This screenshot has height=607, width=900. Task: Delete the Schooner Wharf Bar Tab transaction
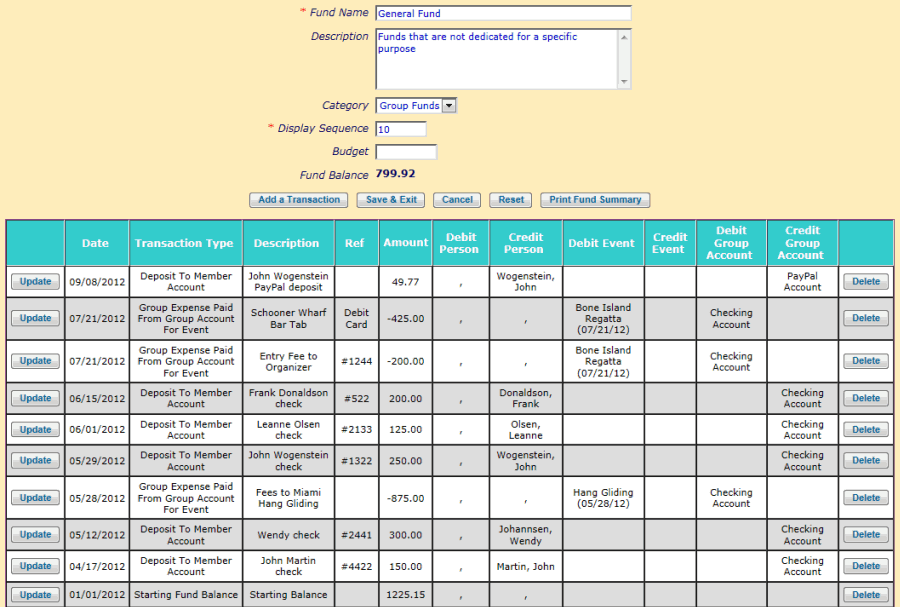coord(866,318)
